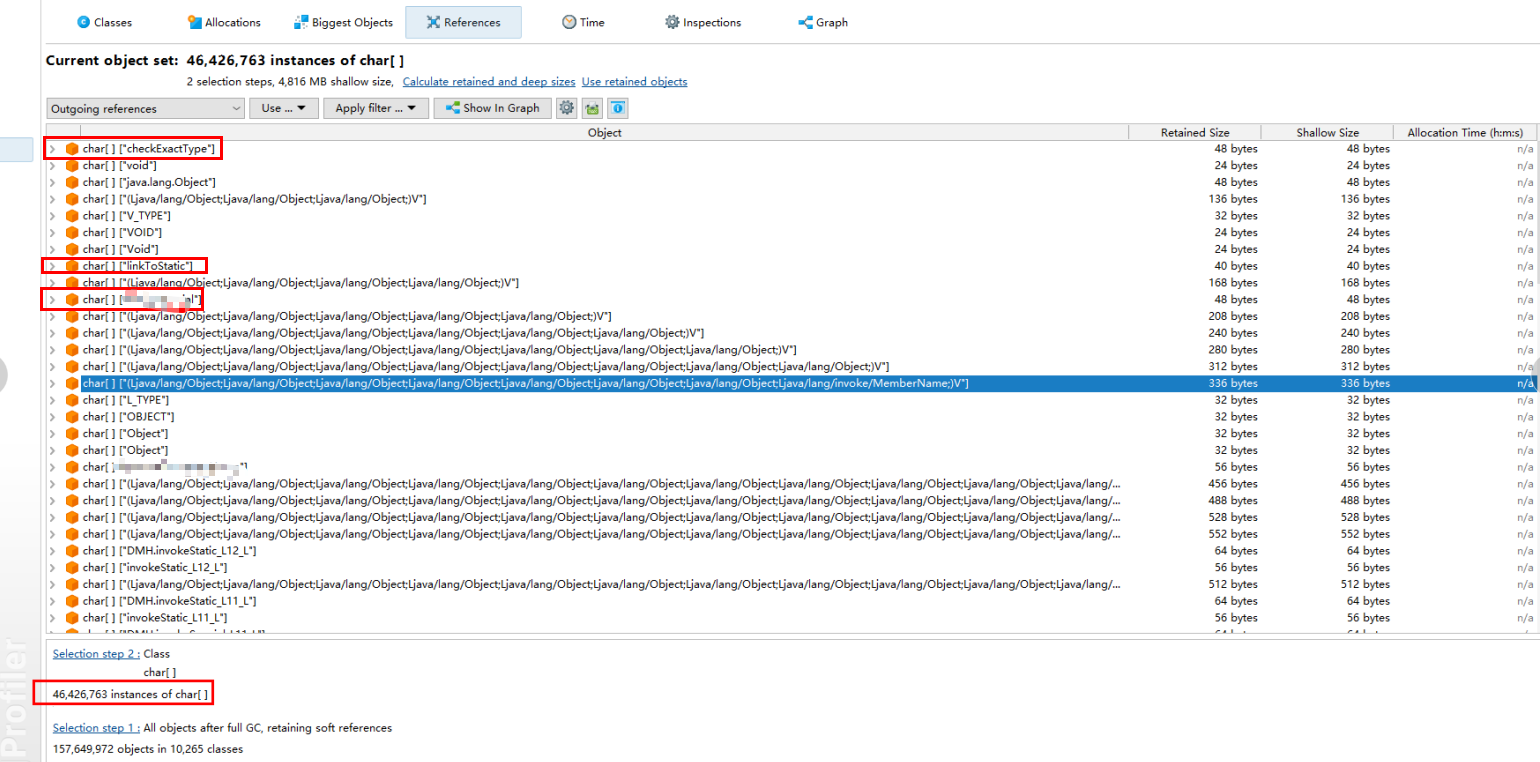Click the cube icon of the 208 bytes row

pyautogui.click(x=72, y=316)
